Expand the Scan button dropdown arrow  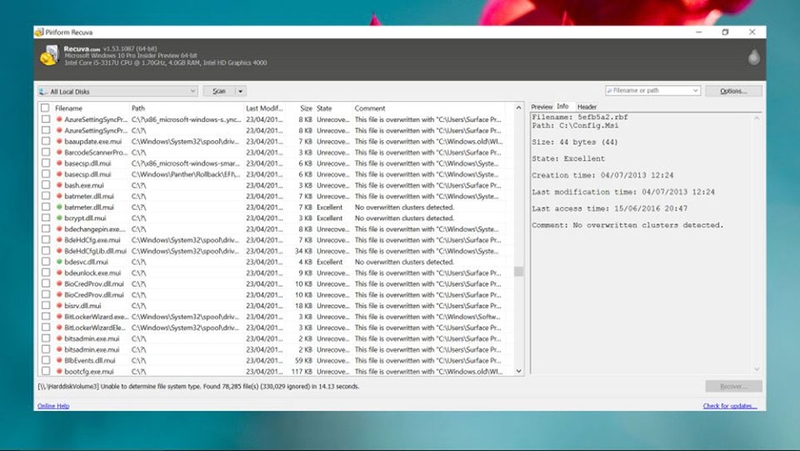[240, 91]
